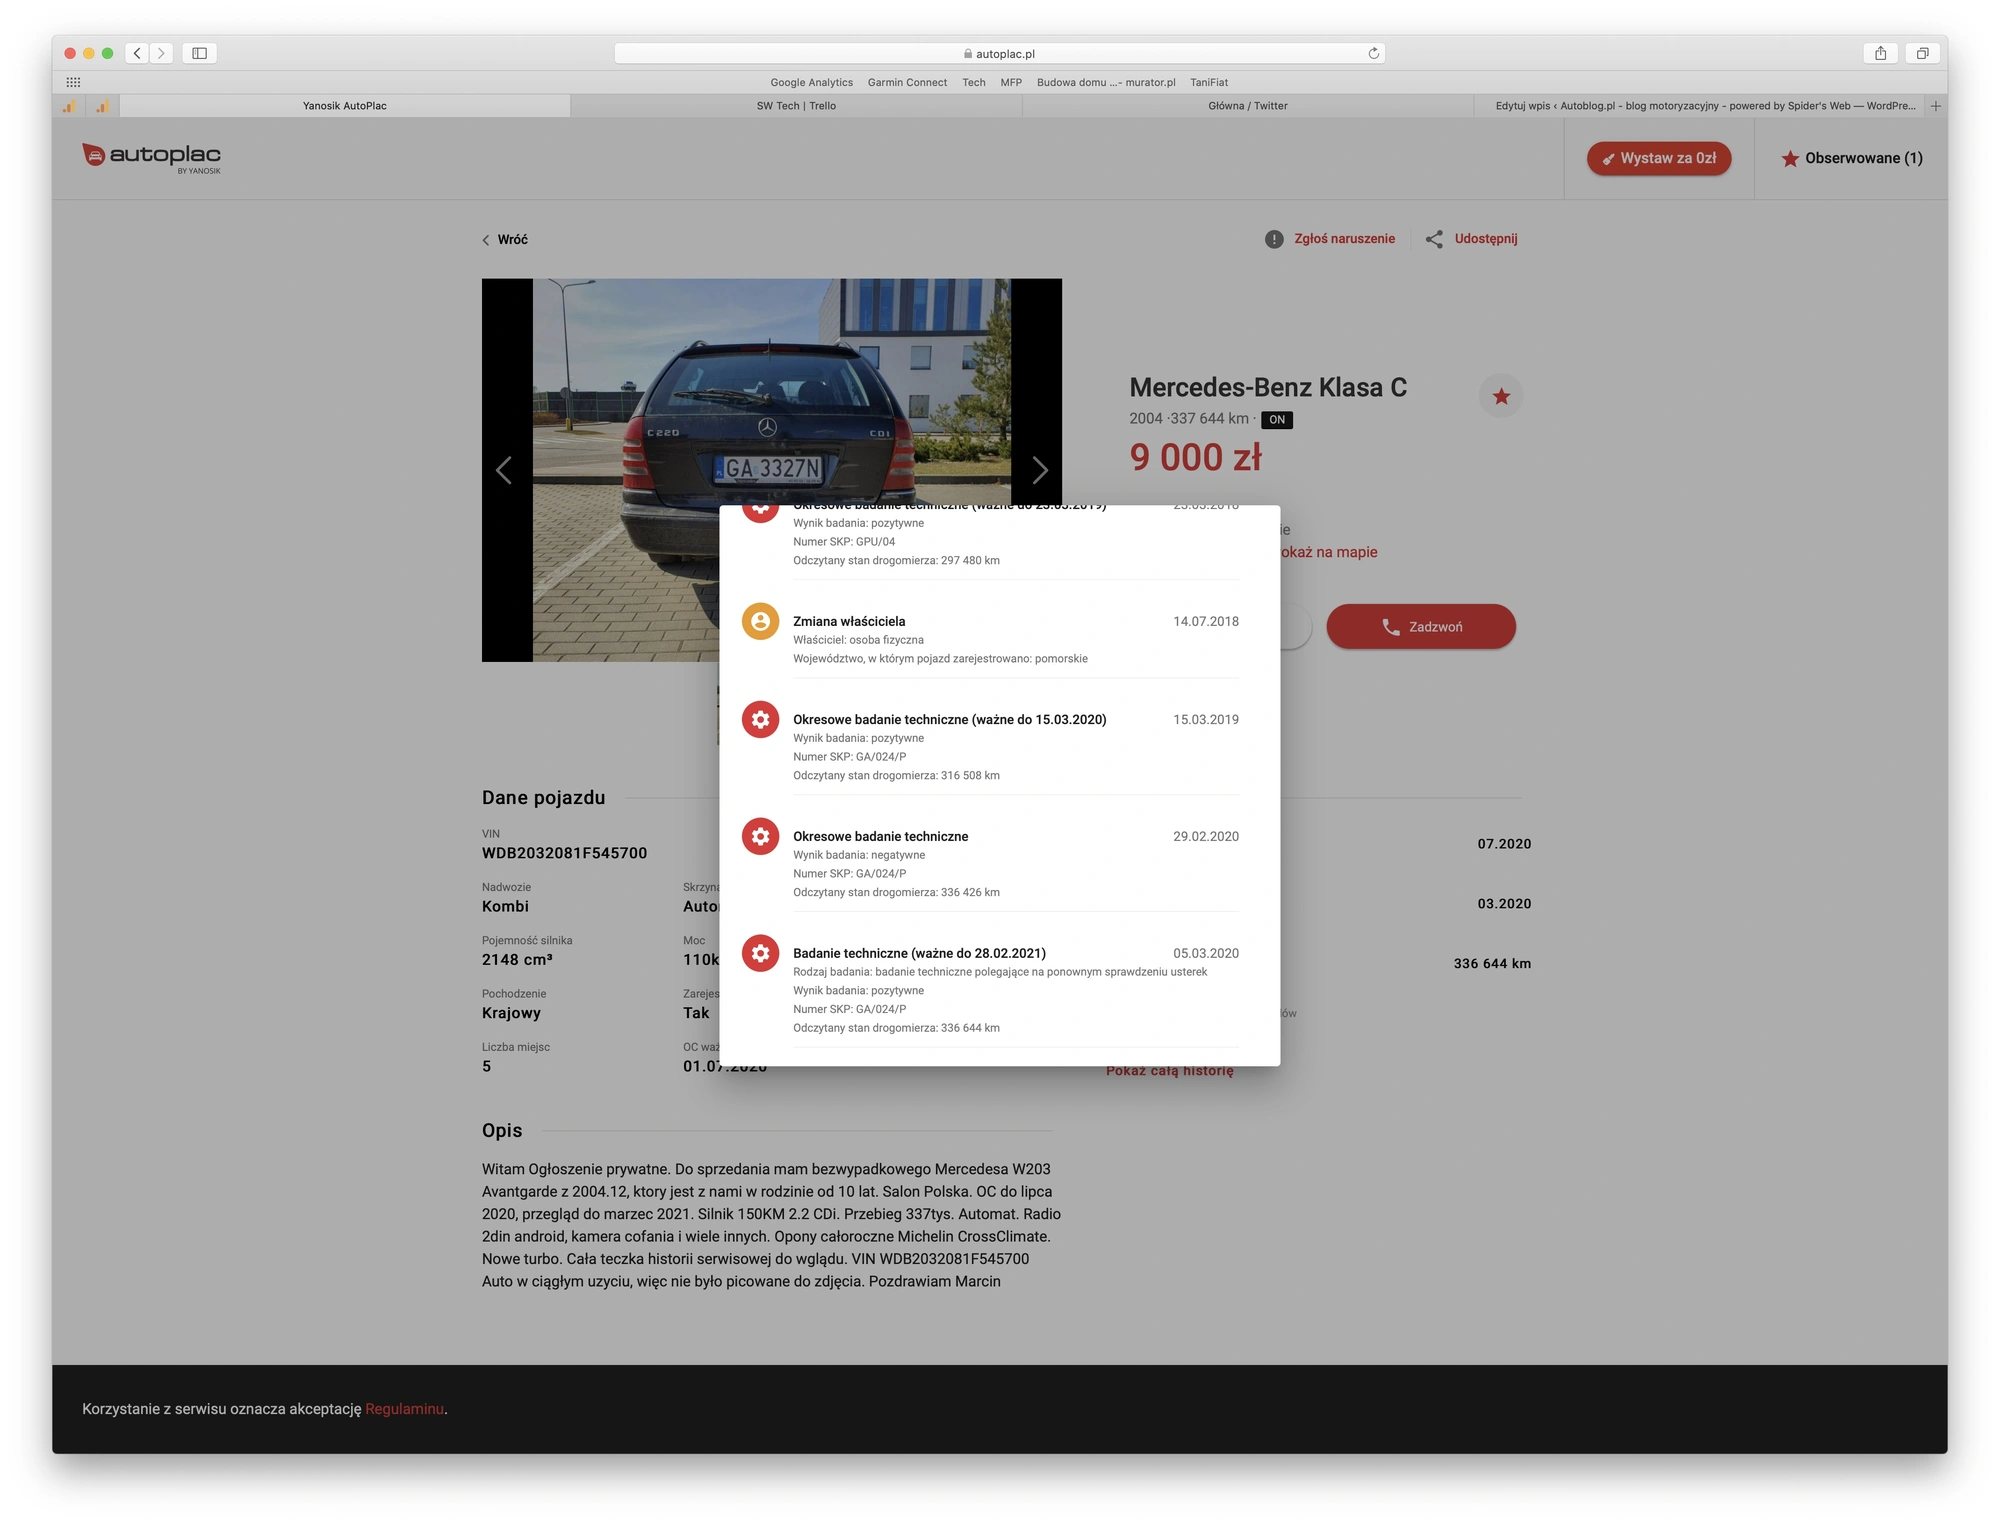Click the Safari forward navigation arrow
2000x1523 pixels.
point(161,53)
